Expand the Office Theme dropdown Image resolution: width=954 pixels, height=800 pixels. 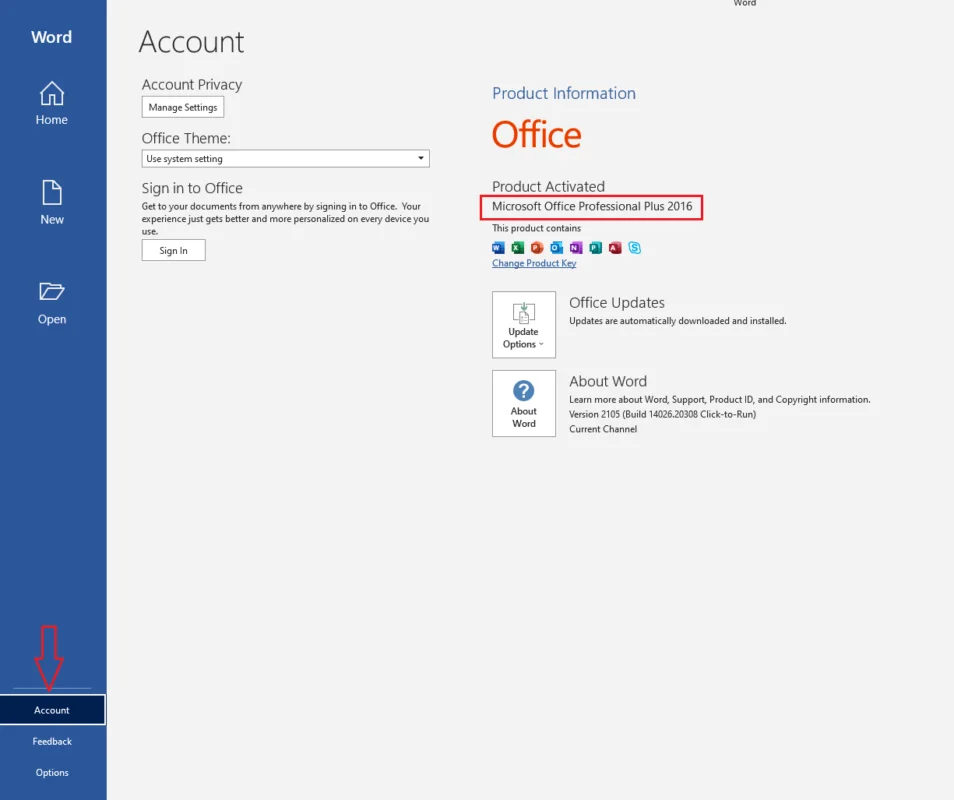tap(285, 159)
